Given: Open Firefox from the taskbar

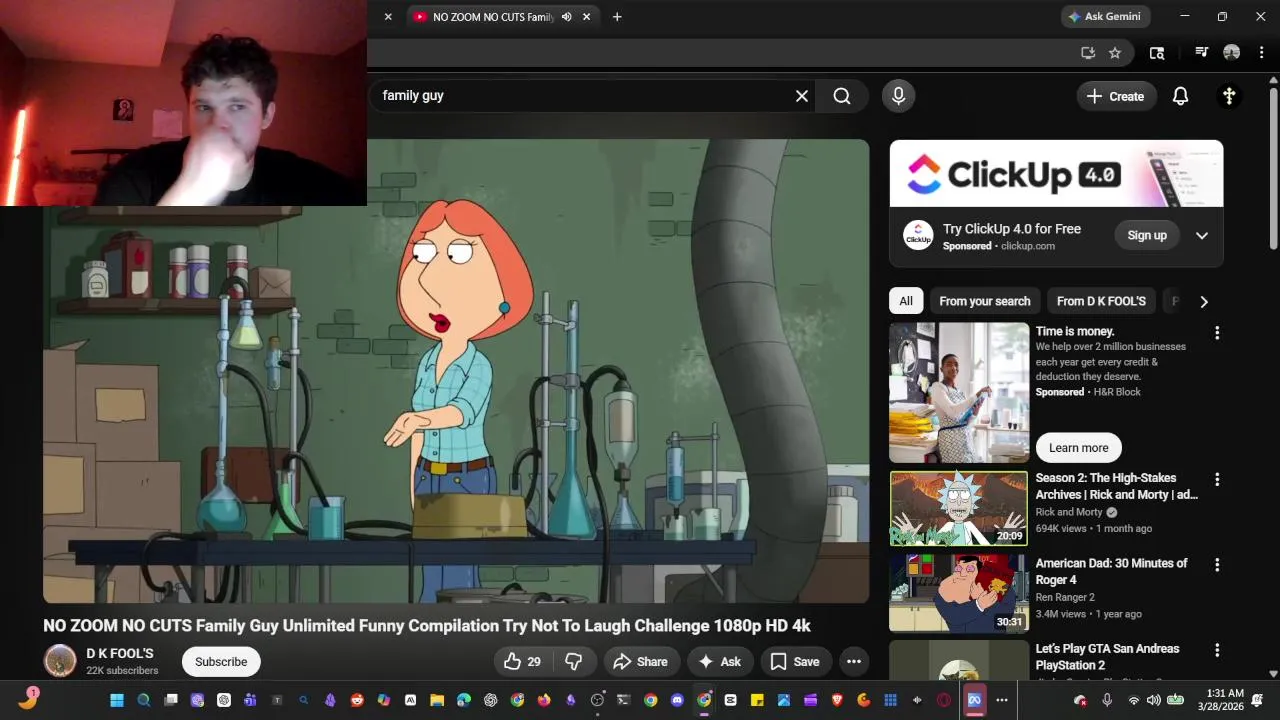Looking at the screenshot, I should point(544,700).
